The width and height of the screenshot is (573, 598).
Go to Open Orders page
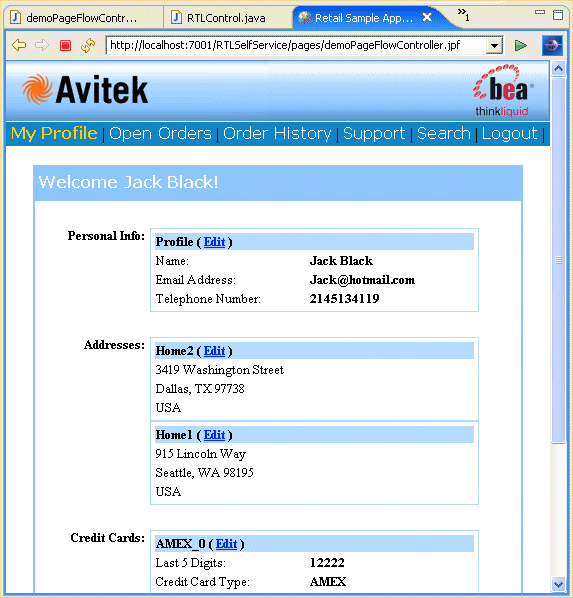(160, 133)
